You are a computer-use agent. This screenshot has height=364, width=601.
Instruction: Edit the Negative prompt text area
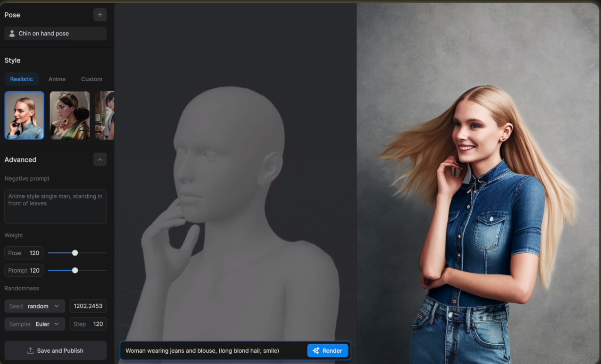[x=56, y=206]
